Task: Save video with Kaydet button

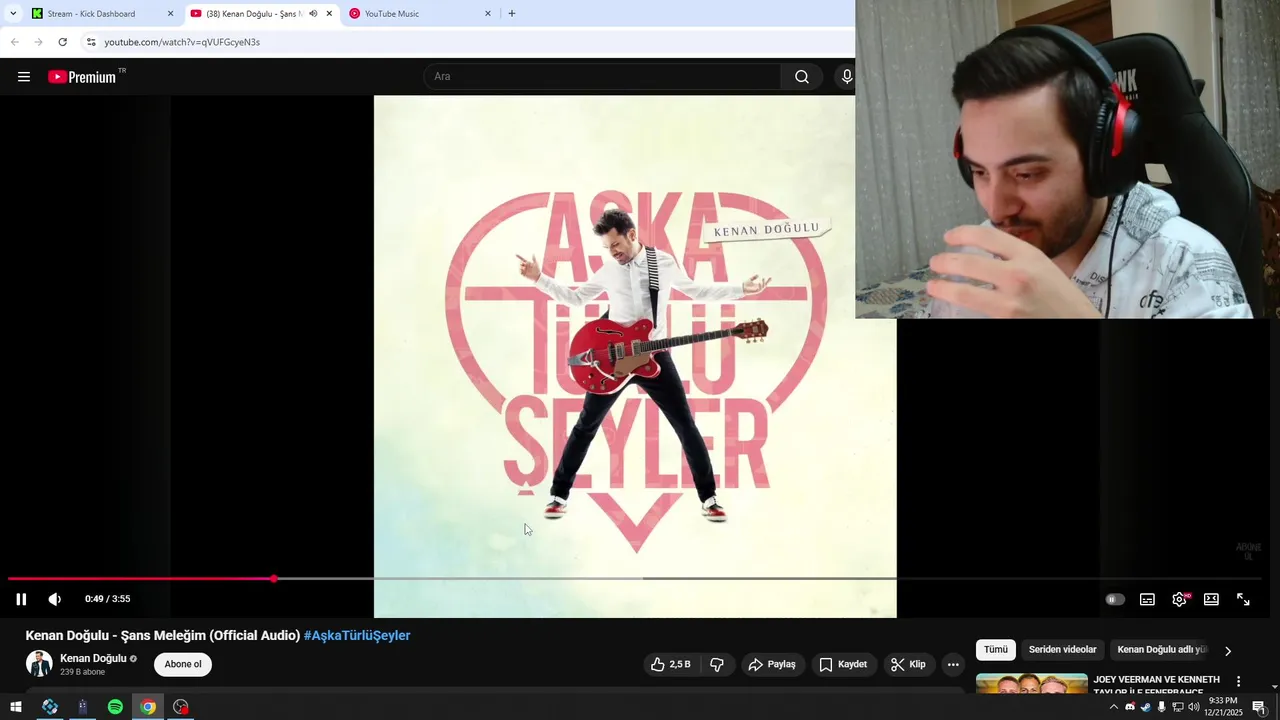Action: coord(843,664)
